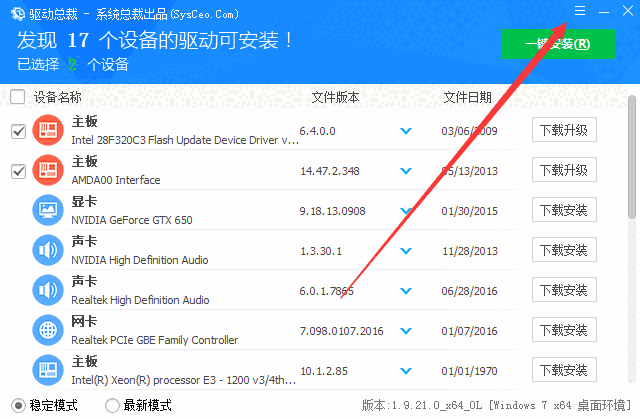Expand version dropdown for 10.1.2.85
640x419 pixels.
406,371
